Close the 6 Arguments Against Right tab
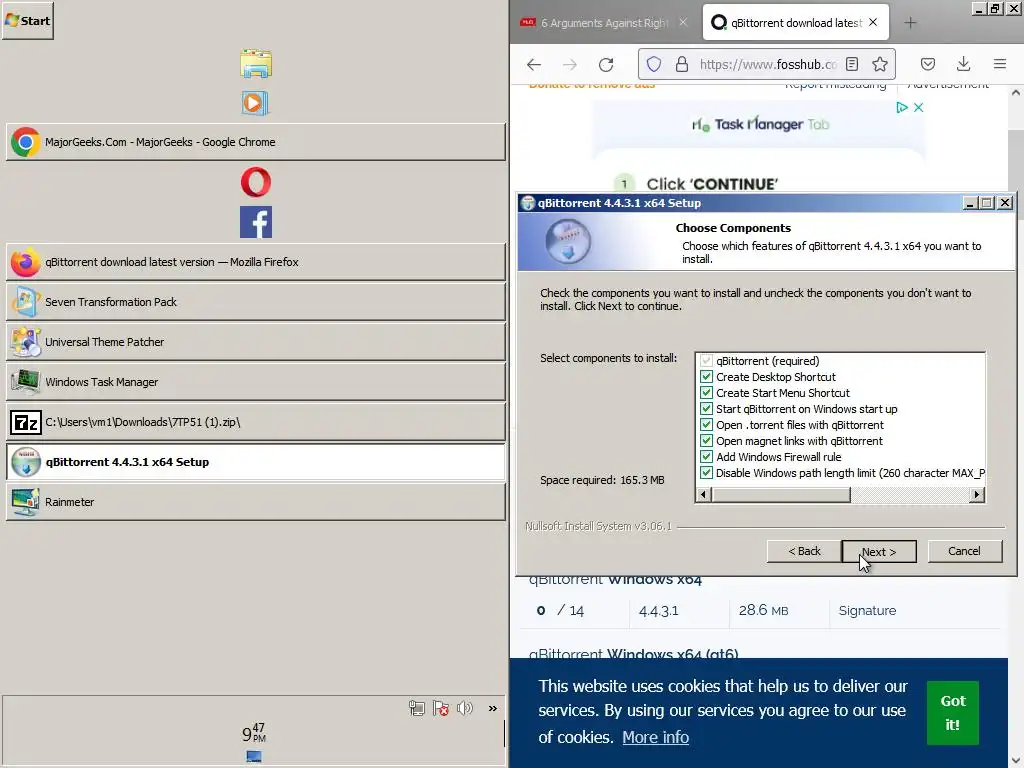Screen dimensions: 1024x768 coord(683,22)
